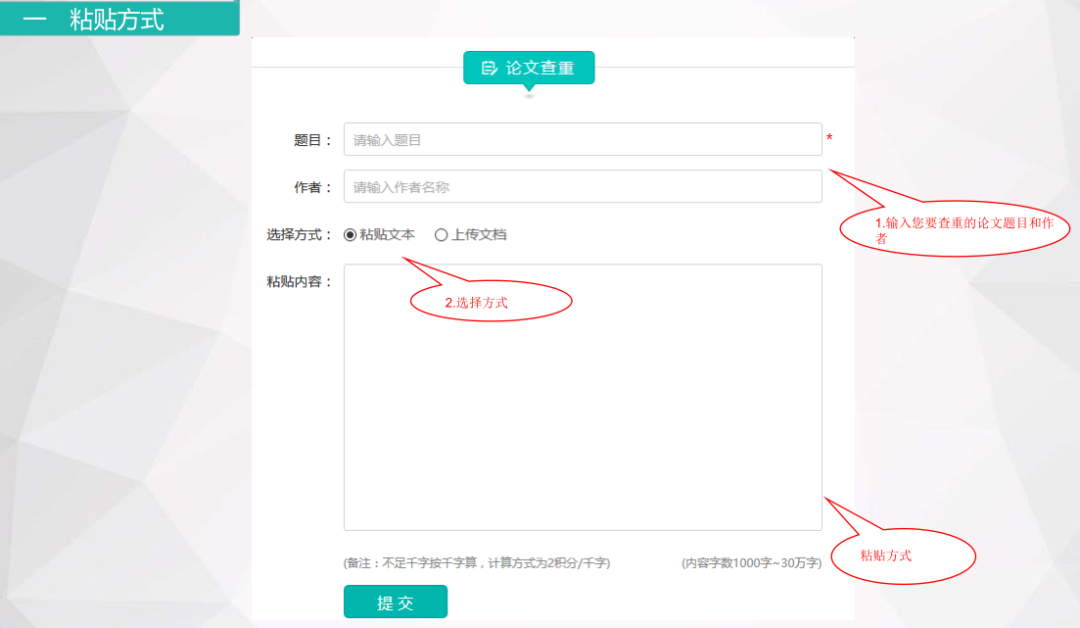
Task: Click inside the 粘贴内容 text area
Action: coord(582,397)
